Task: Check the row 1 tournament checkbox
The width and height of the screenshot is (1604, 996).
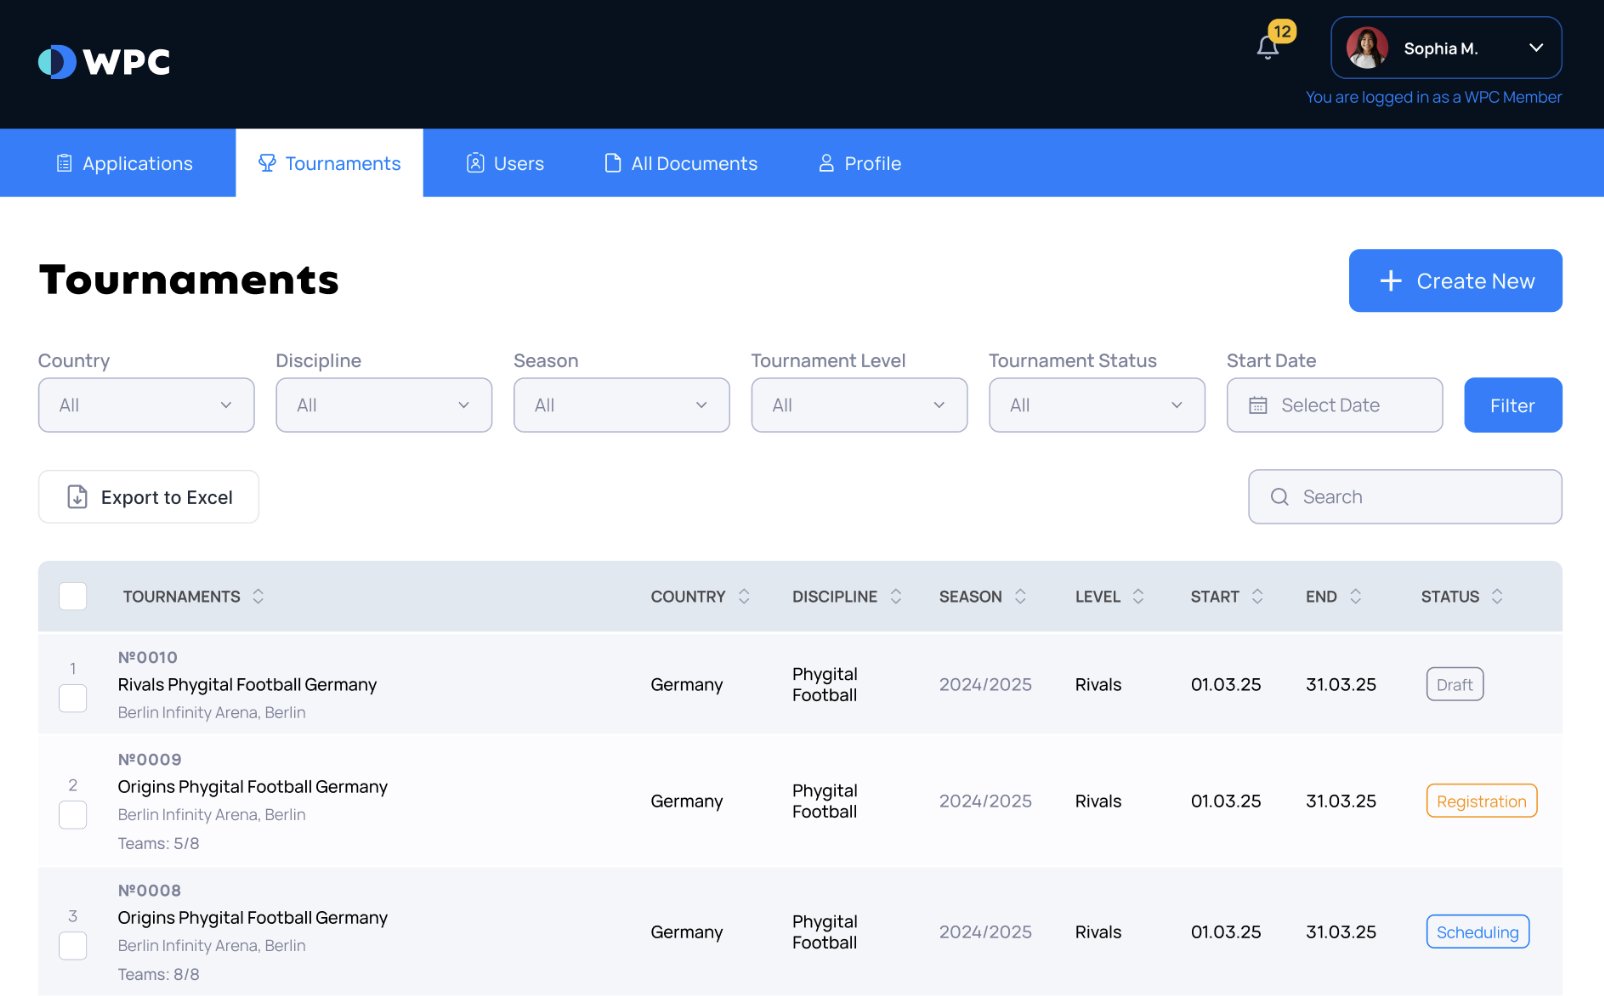Action: 73,698
